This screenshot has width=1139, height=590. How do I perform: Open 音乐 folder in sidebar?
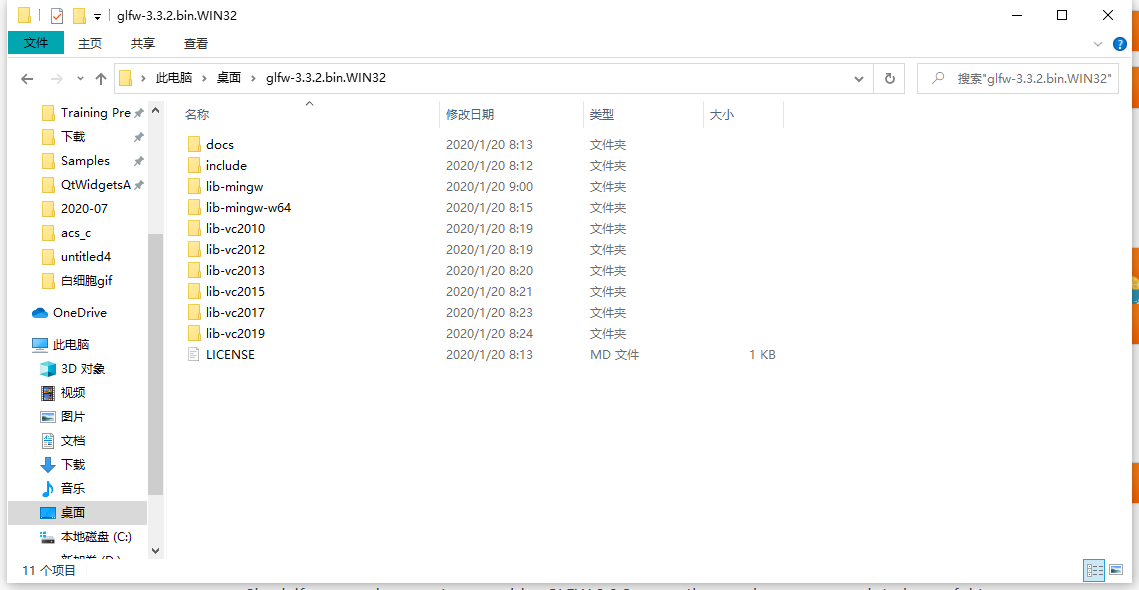(62, 489)
